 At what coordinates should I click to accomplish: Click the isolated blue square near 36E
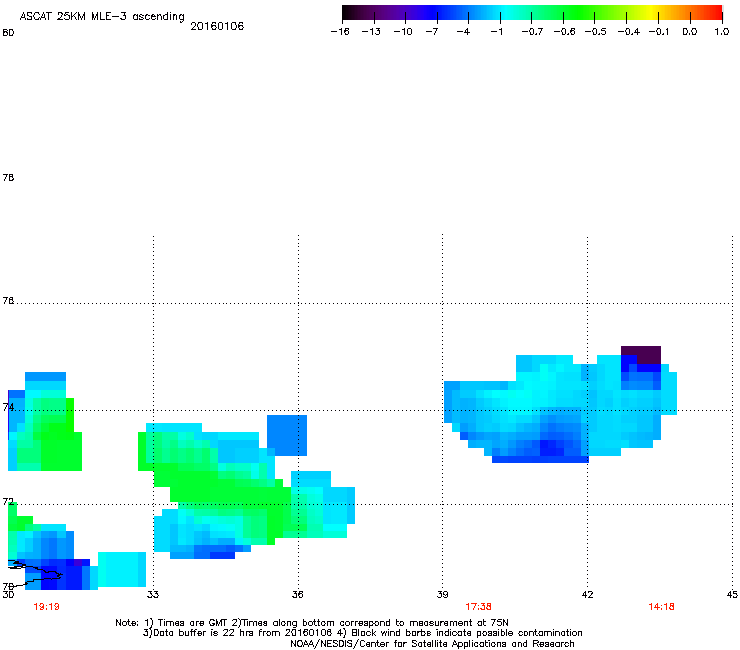click(287, 435)
